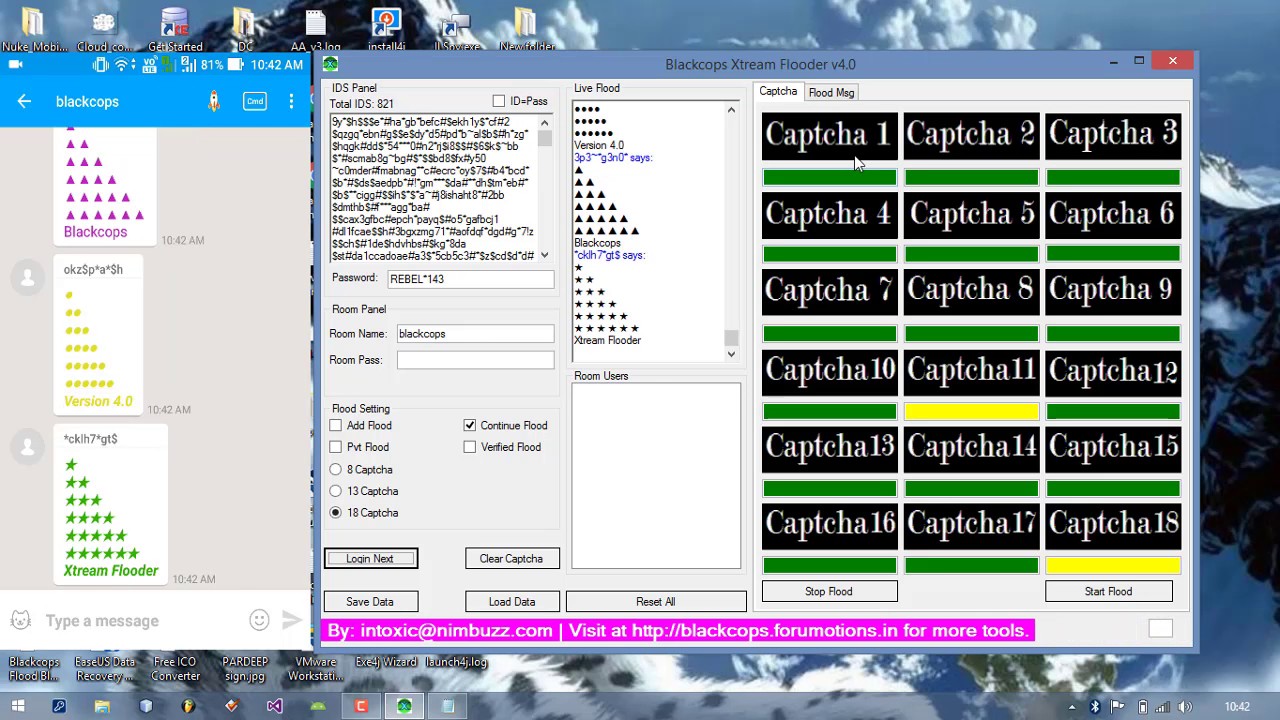Image resolution: width=1280 pixels, height=720 pixels.
Task: Click the IDs list scroll-up arrow
Action: pyautogui.click(x=545, y=123)
